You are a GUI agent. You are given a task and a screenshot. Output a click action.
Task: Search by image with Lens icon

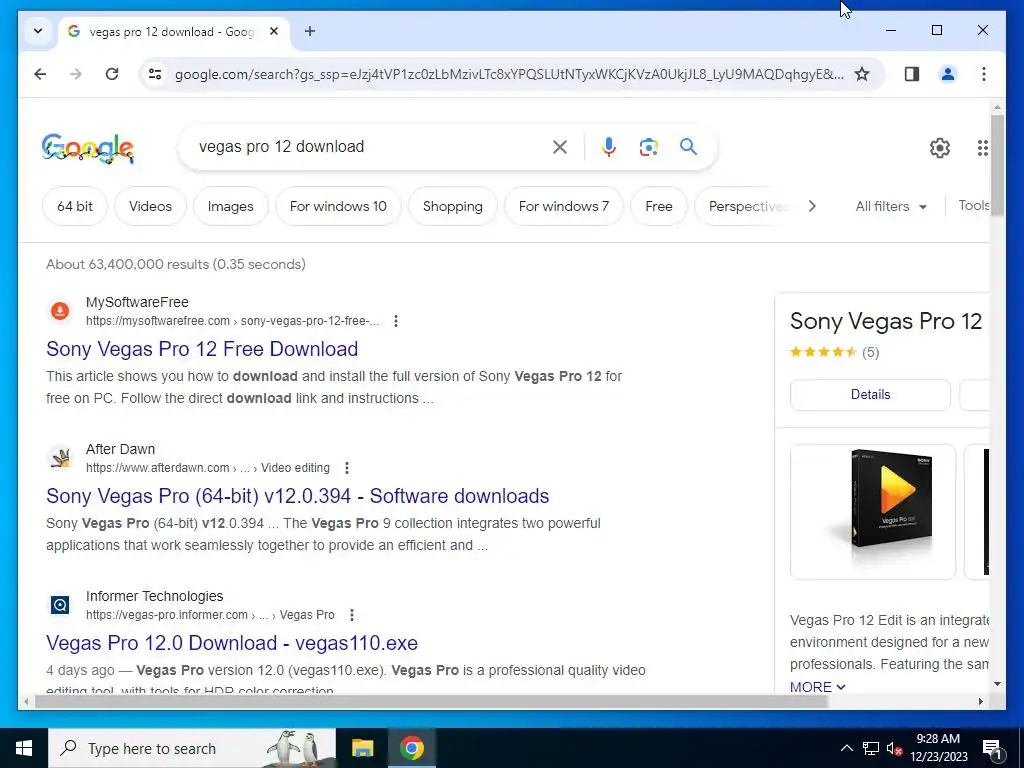pyautogui.click(x=648, y=147)
